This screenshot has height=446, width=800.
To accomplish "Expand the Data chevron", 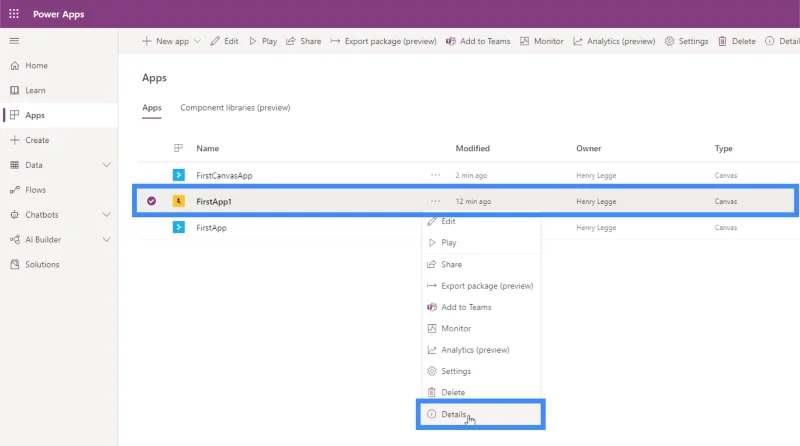I will click(106, 165).
